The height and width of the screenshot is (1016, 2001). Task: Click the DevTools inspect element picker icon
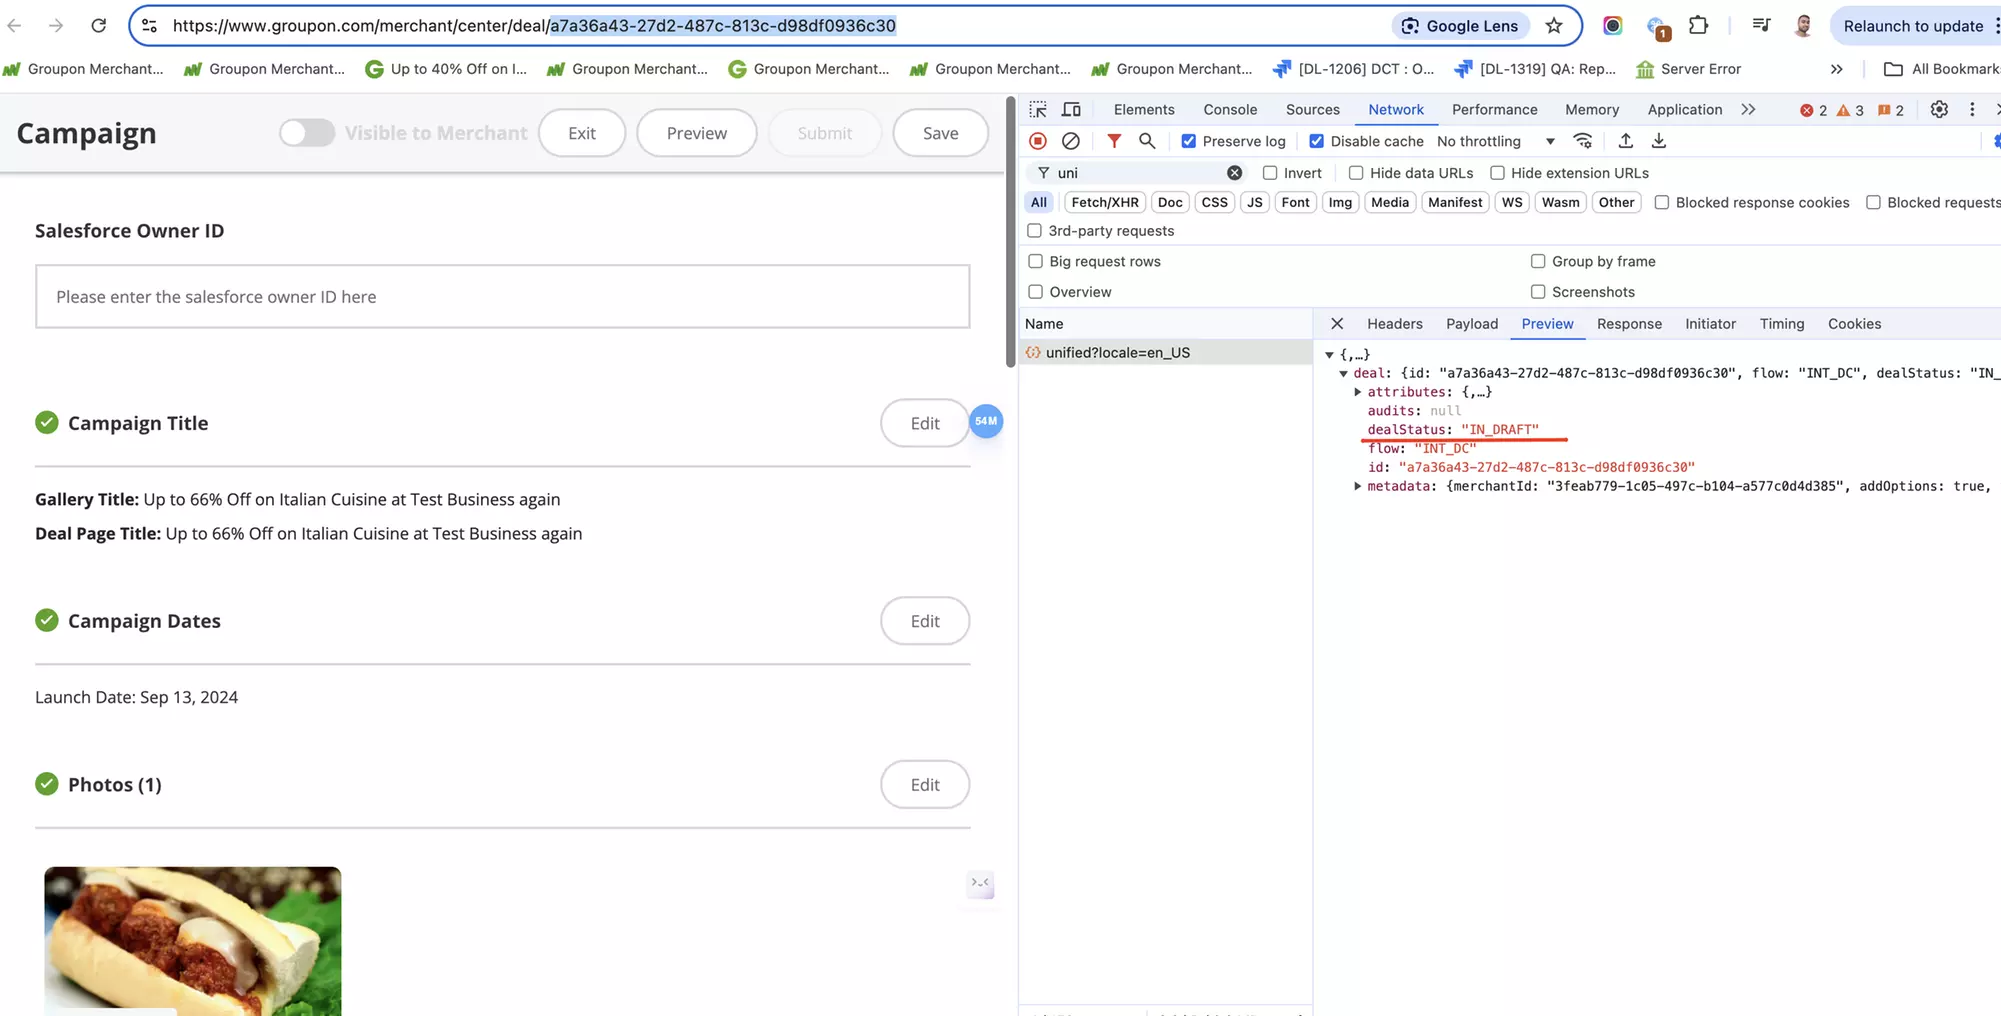tap(1038, 109)
